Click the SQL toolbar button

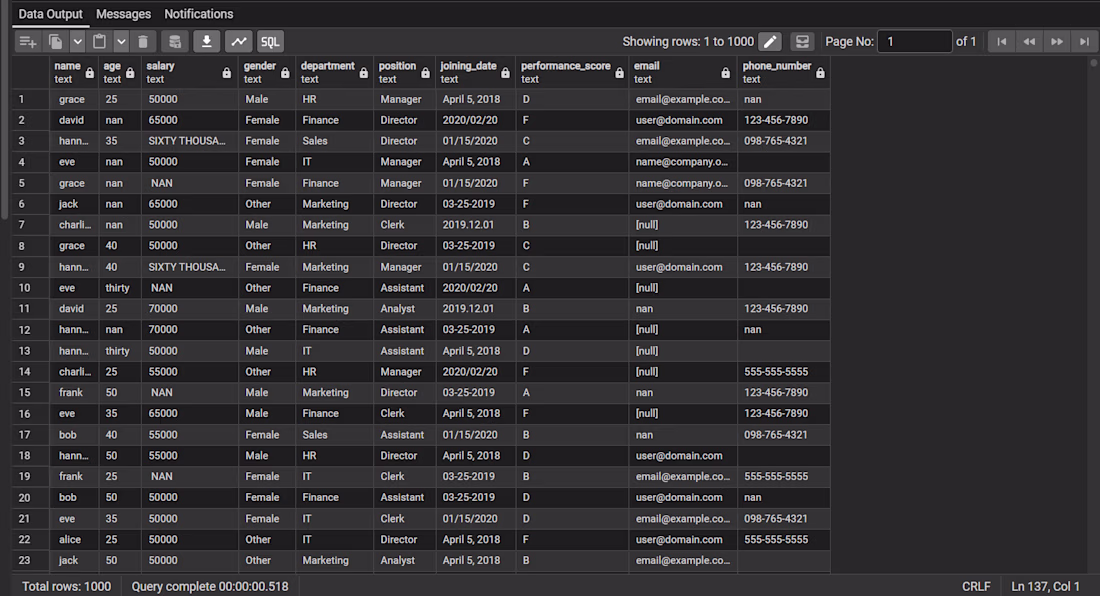click(x=270, y=42)
